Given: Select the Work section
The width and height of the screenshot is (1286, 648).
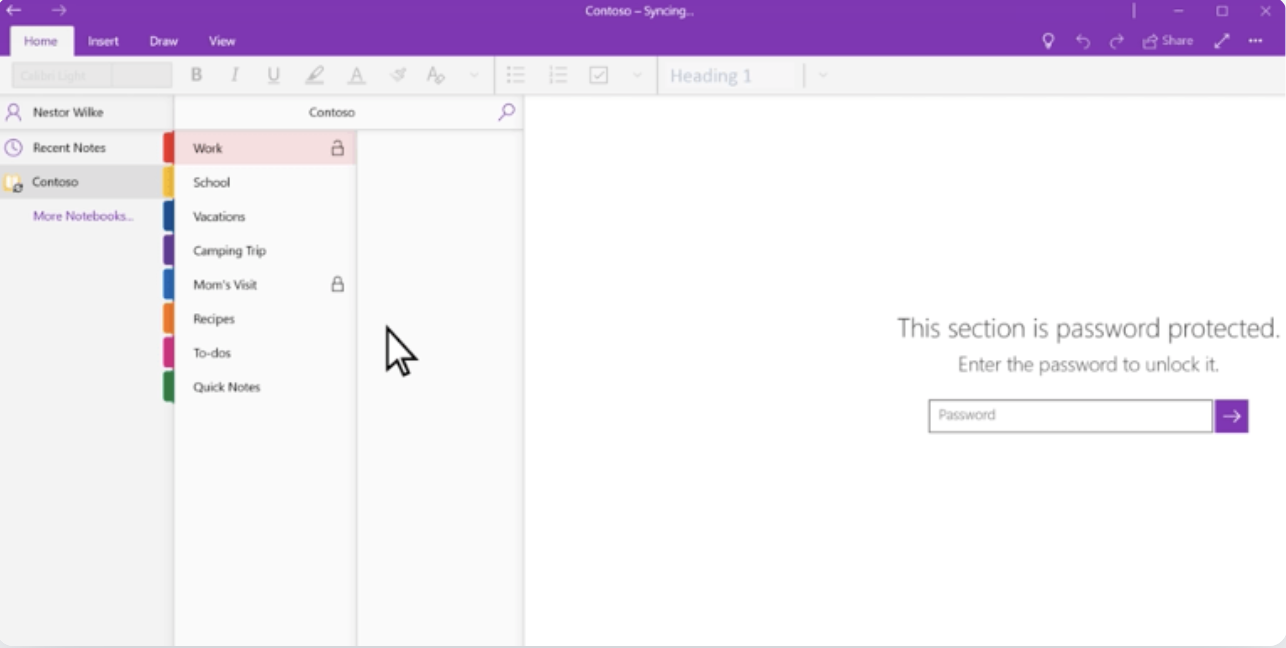Looking at the screenshot, I should pyautogui.click(x=265, y=148).
